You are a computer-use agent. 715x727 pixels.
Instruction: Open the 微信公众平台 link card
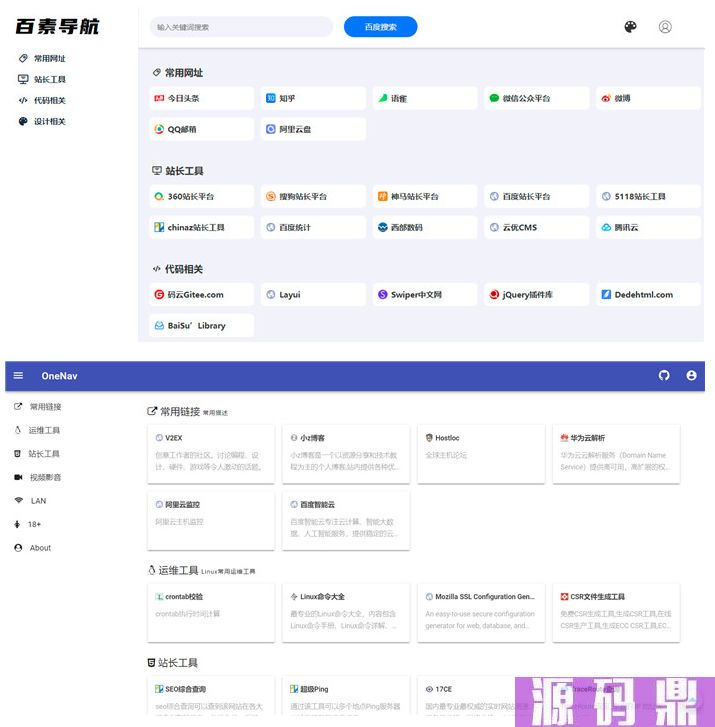coord(536,98)
